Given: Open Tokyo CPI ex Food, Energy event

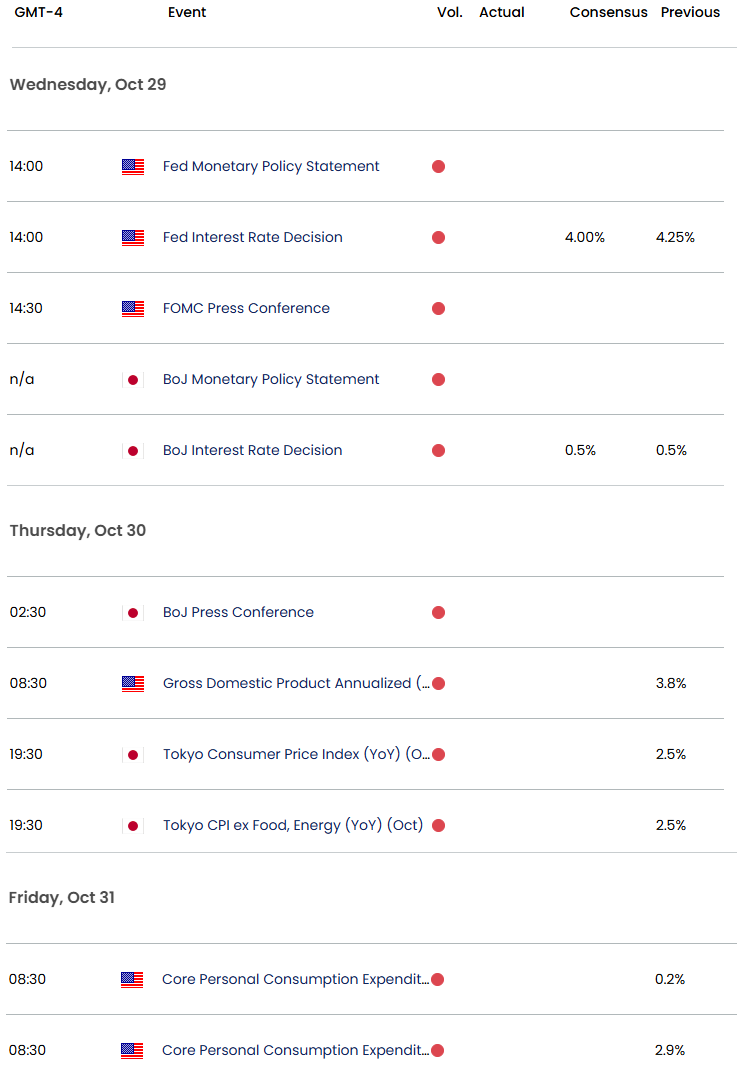Looking at the screenshot, I should click(x=293, y=826).
